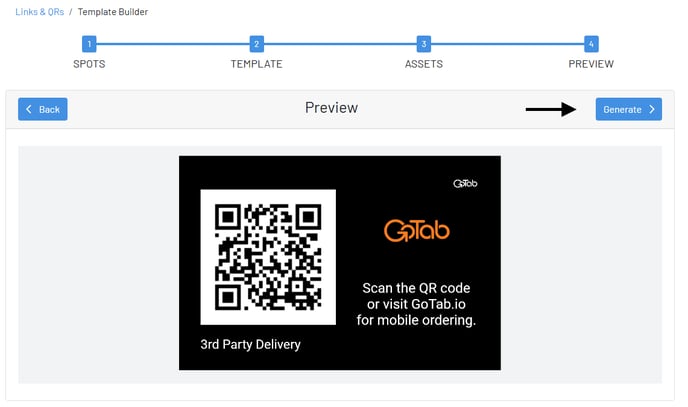Click the large orange GoTab logo
Image resolution: width=688 pixels, height=407 pixels.
417,230
